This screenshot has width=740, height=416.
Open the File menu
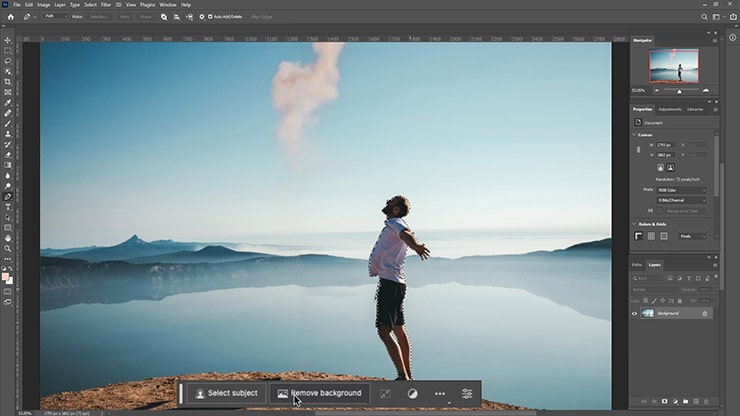point(17,5)
